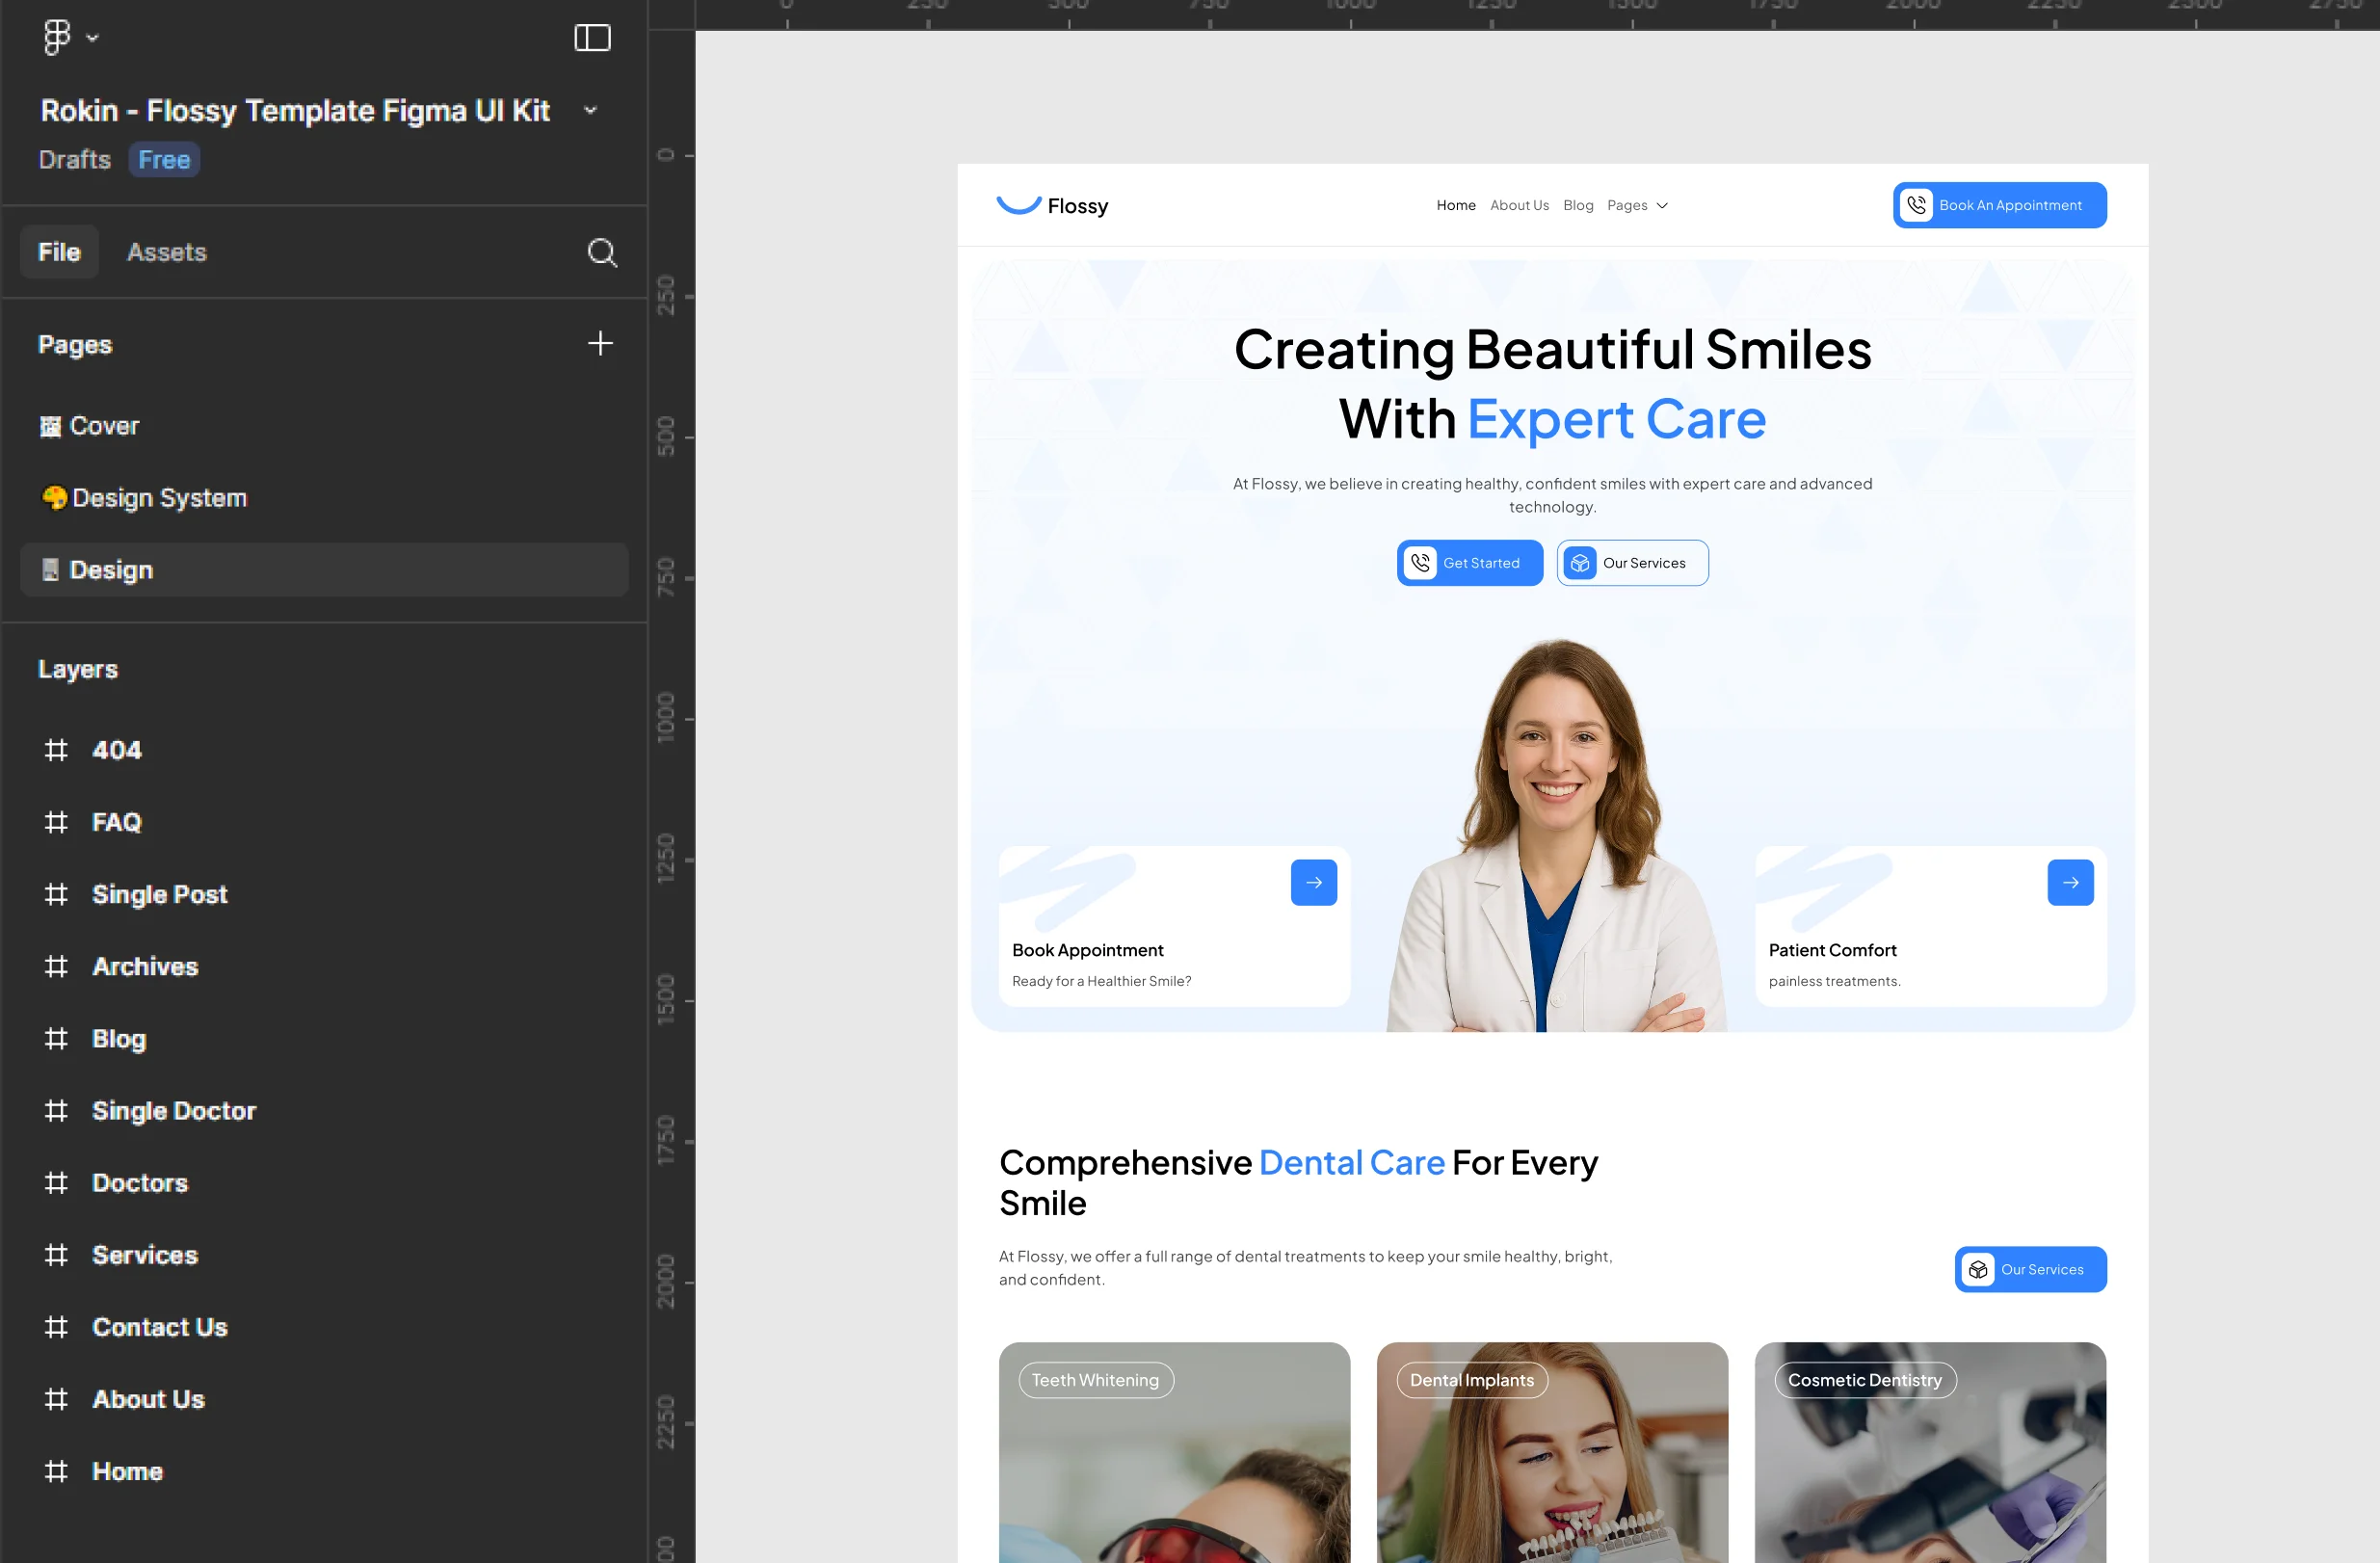Switch to the Assets tab
The height and width of the screenshot is (1563, 2380).
tap(166, 252)
